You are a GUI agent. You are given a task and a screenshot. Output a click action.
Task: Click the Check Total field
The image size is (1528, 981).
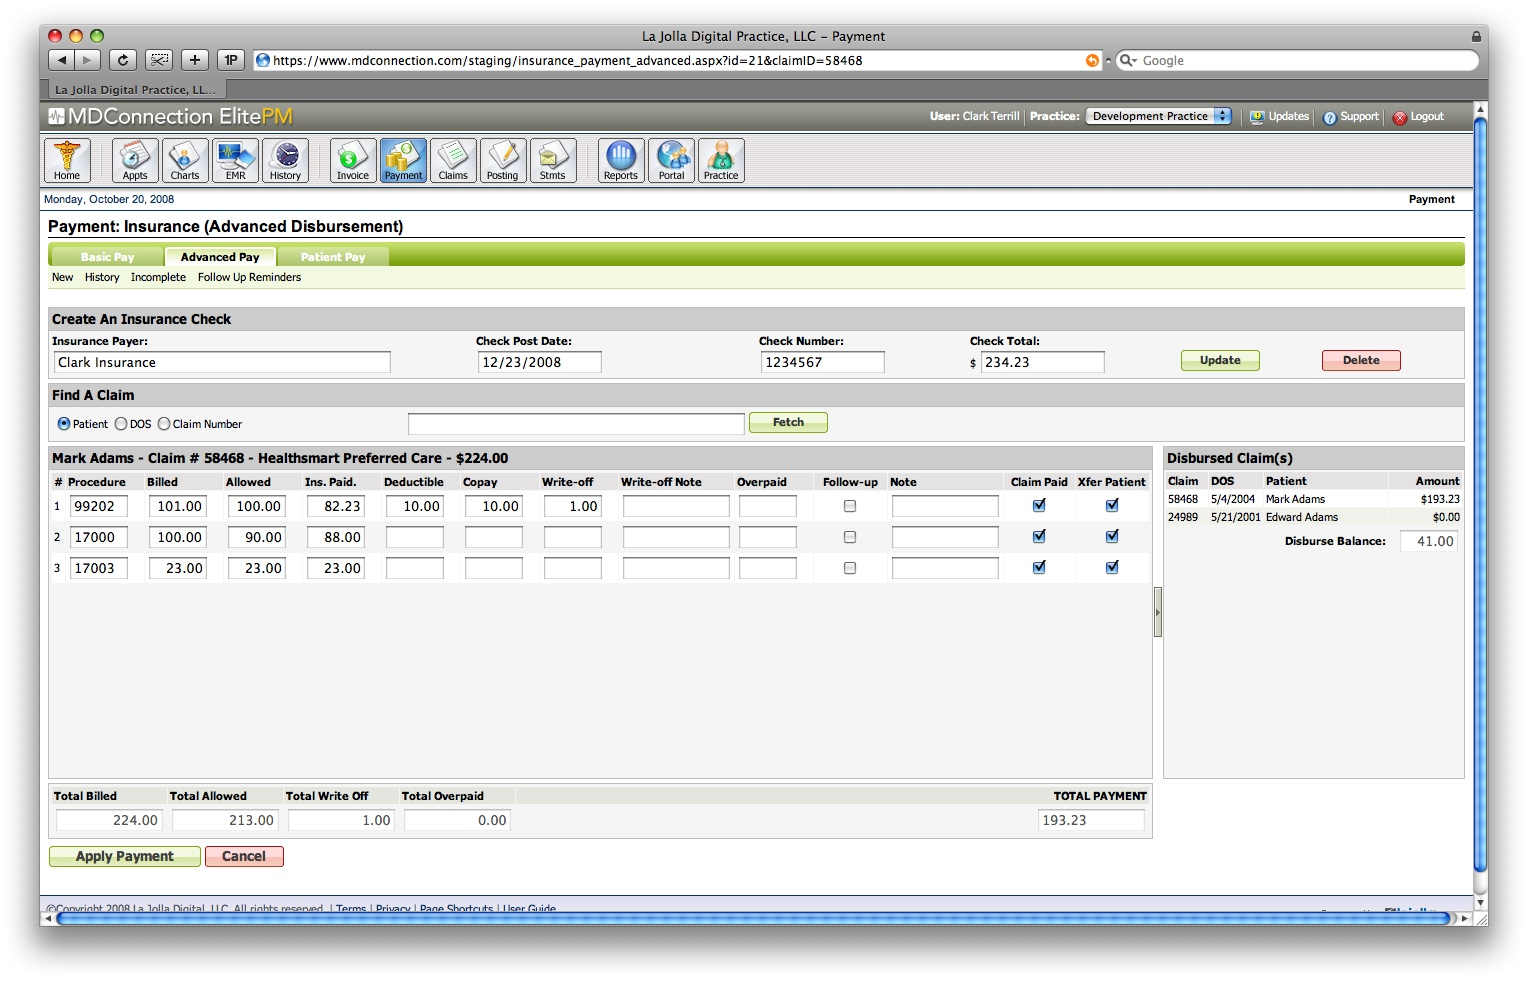click(x=1043, y=362)
